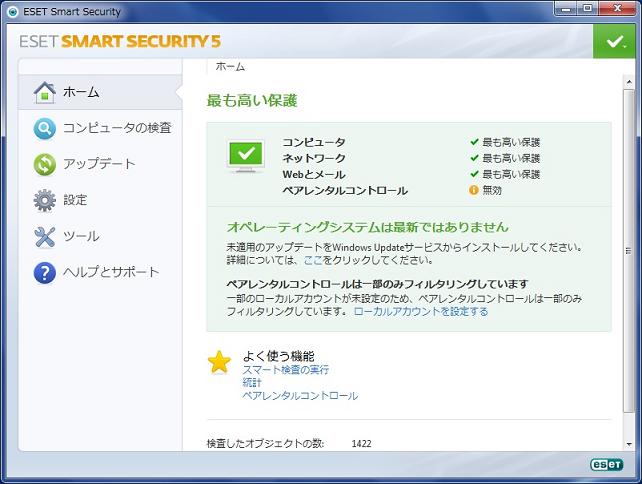Click the ネットワーク protection label
The width and height of the screenshot is (642, 484).
click(x=314, y=158)
